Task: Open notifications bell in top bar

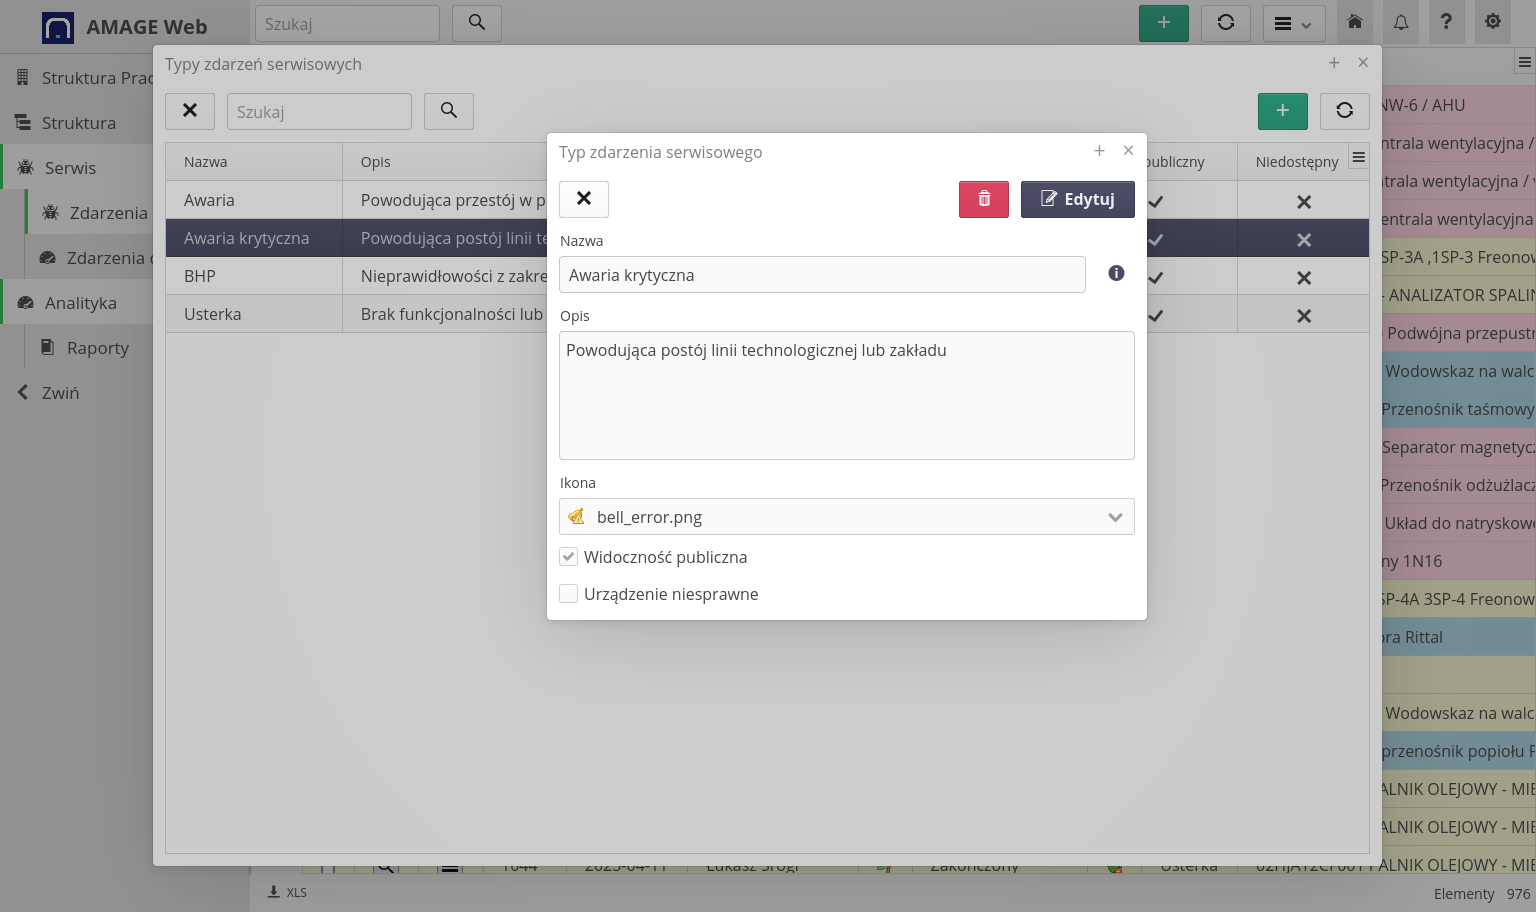Action: 1401,22
